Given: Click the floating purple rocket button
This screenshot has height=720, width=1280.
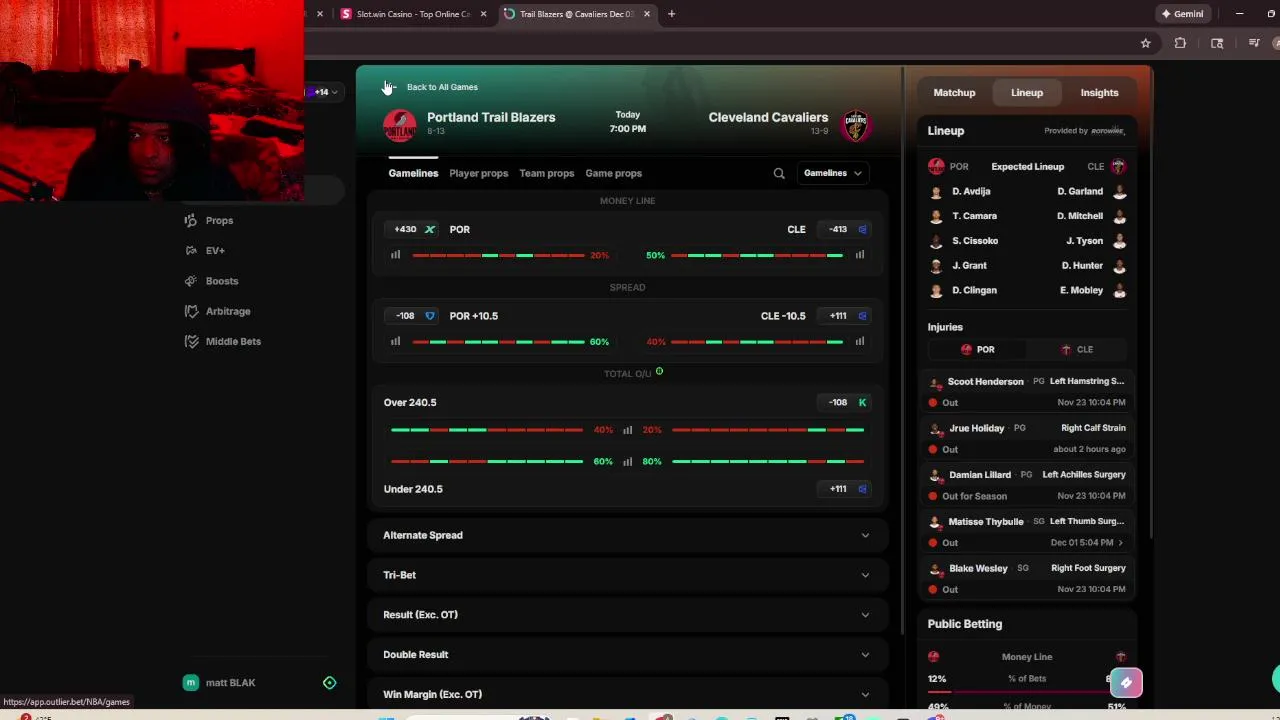Looking at the screenshot, I should [x=1126, y=683].
